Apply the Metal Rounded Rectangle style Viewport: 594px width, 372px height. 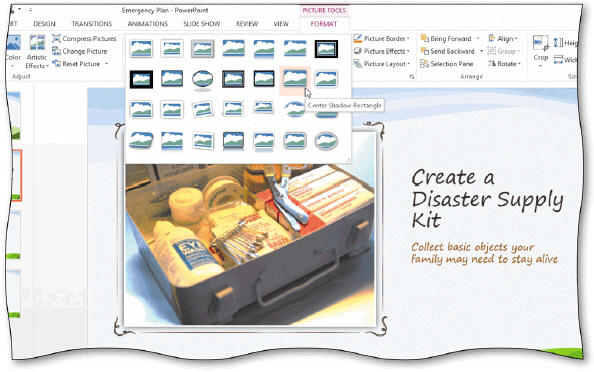(x=295, y=140)
